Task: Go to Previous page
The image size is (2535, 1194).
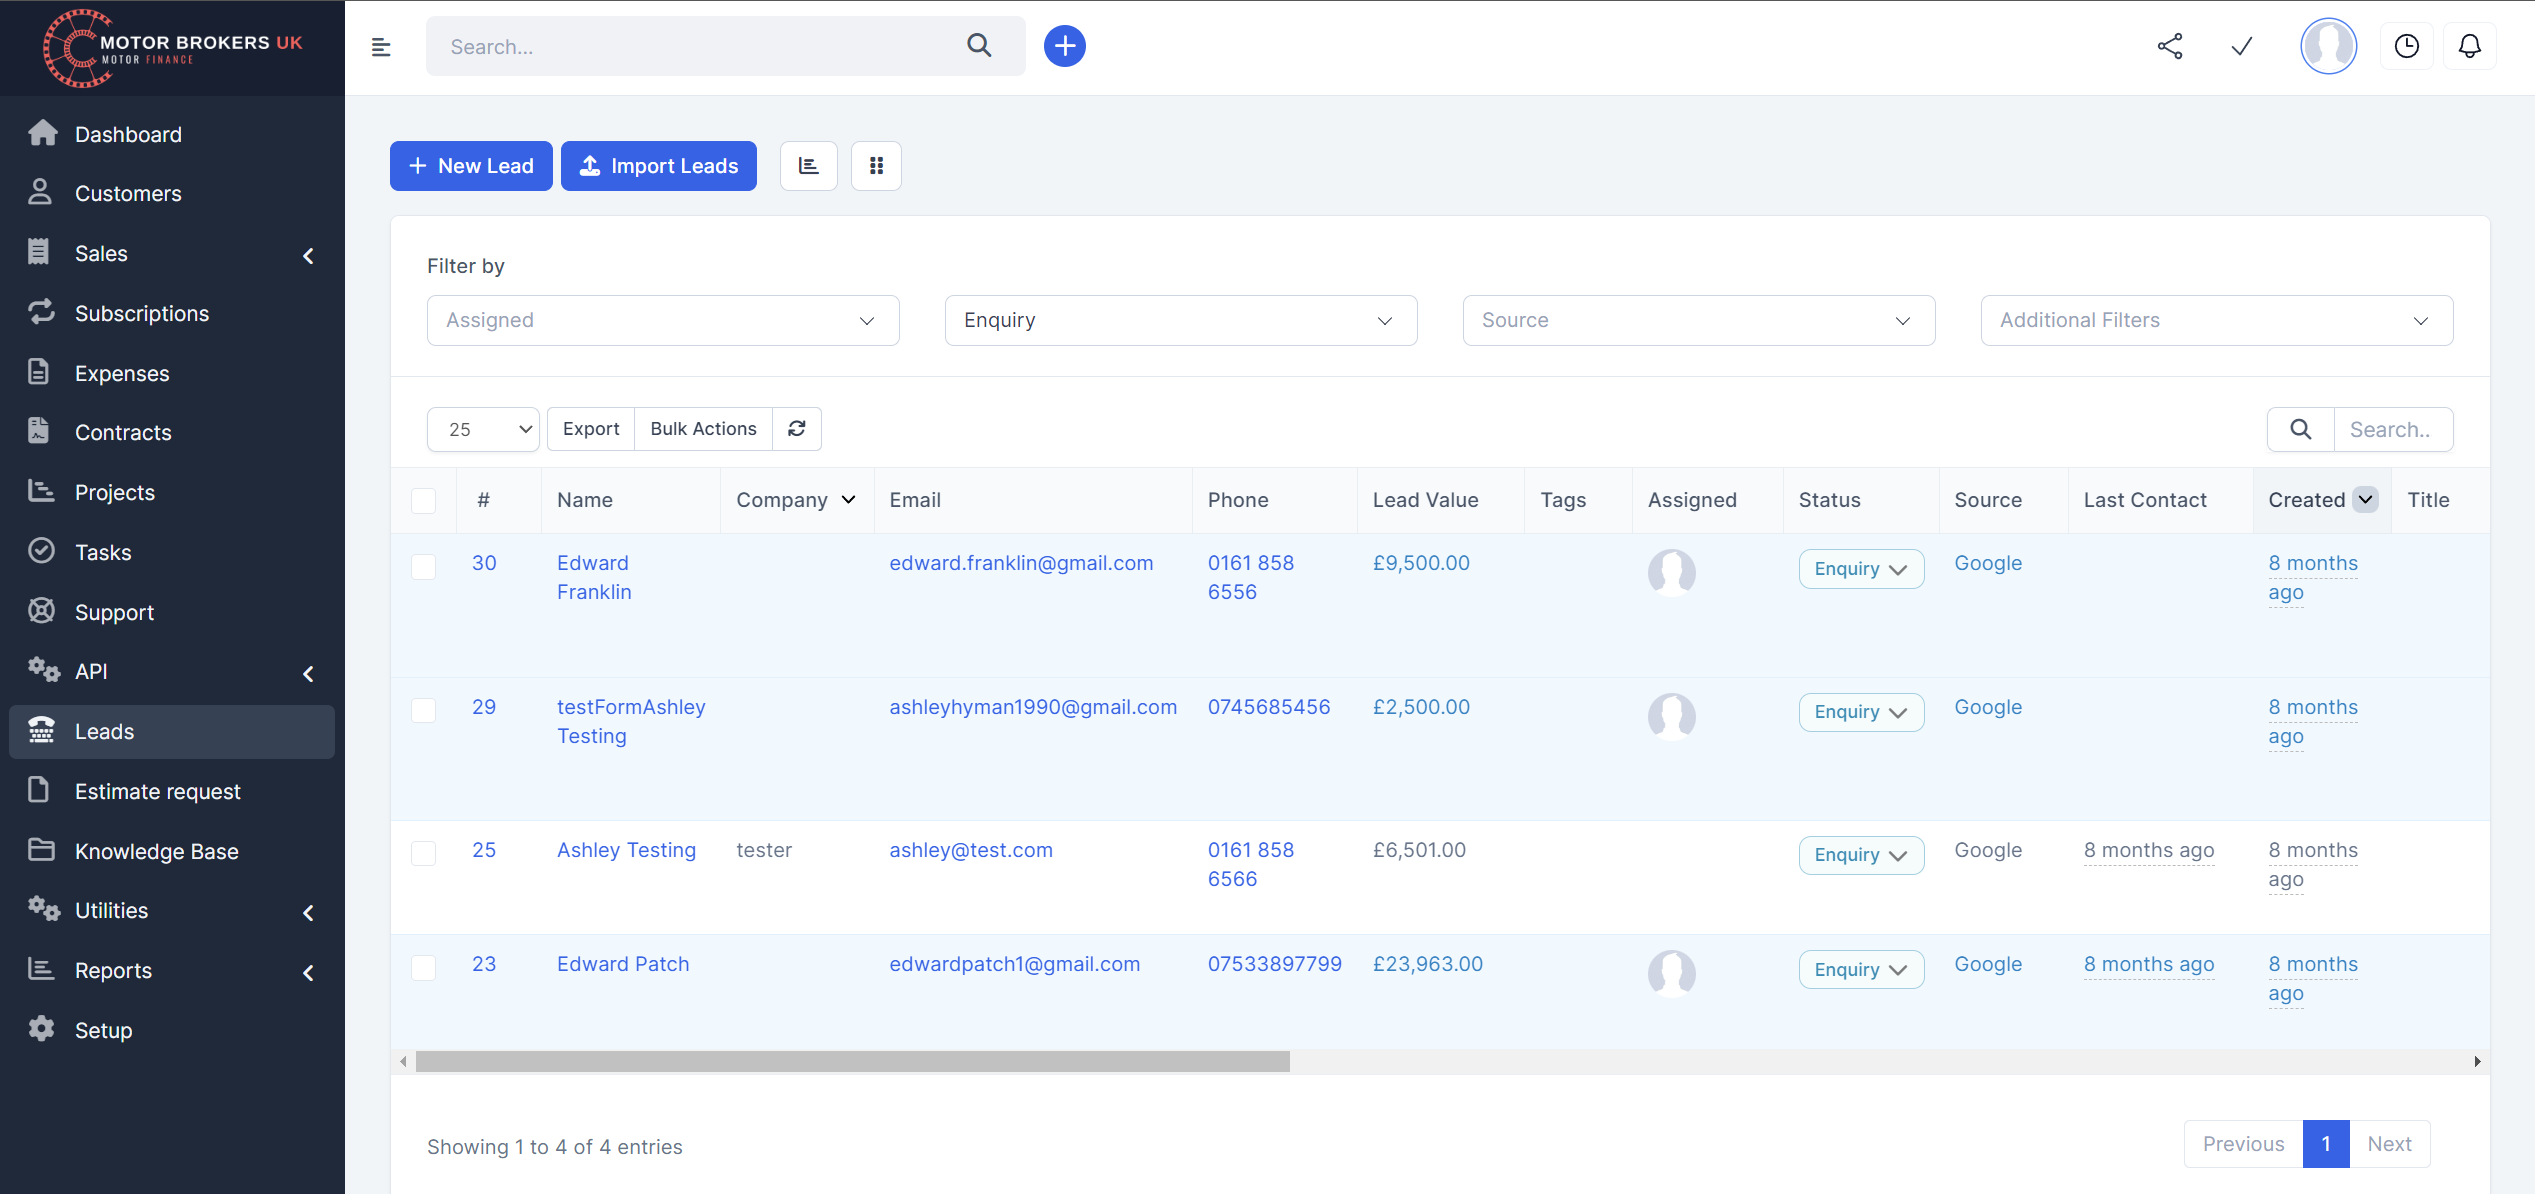Action: pos(2243,1144)
